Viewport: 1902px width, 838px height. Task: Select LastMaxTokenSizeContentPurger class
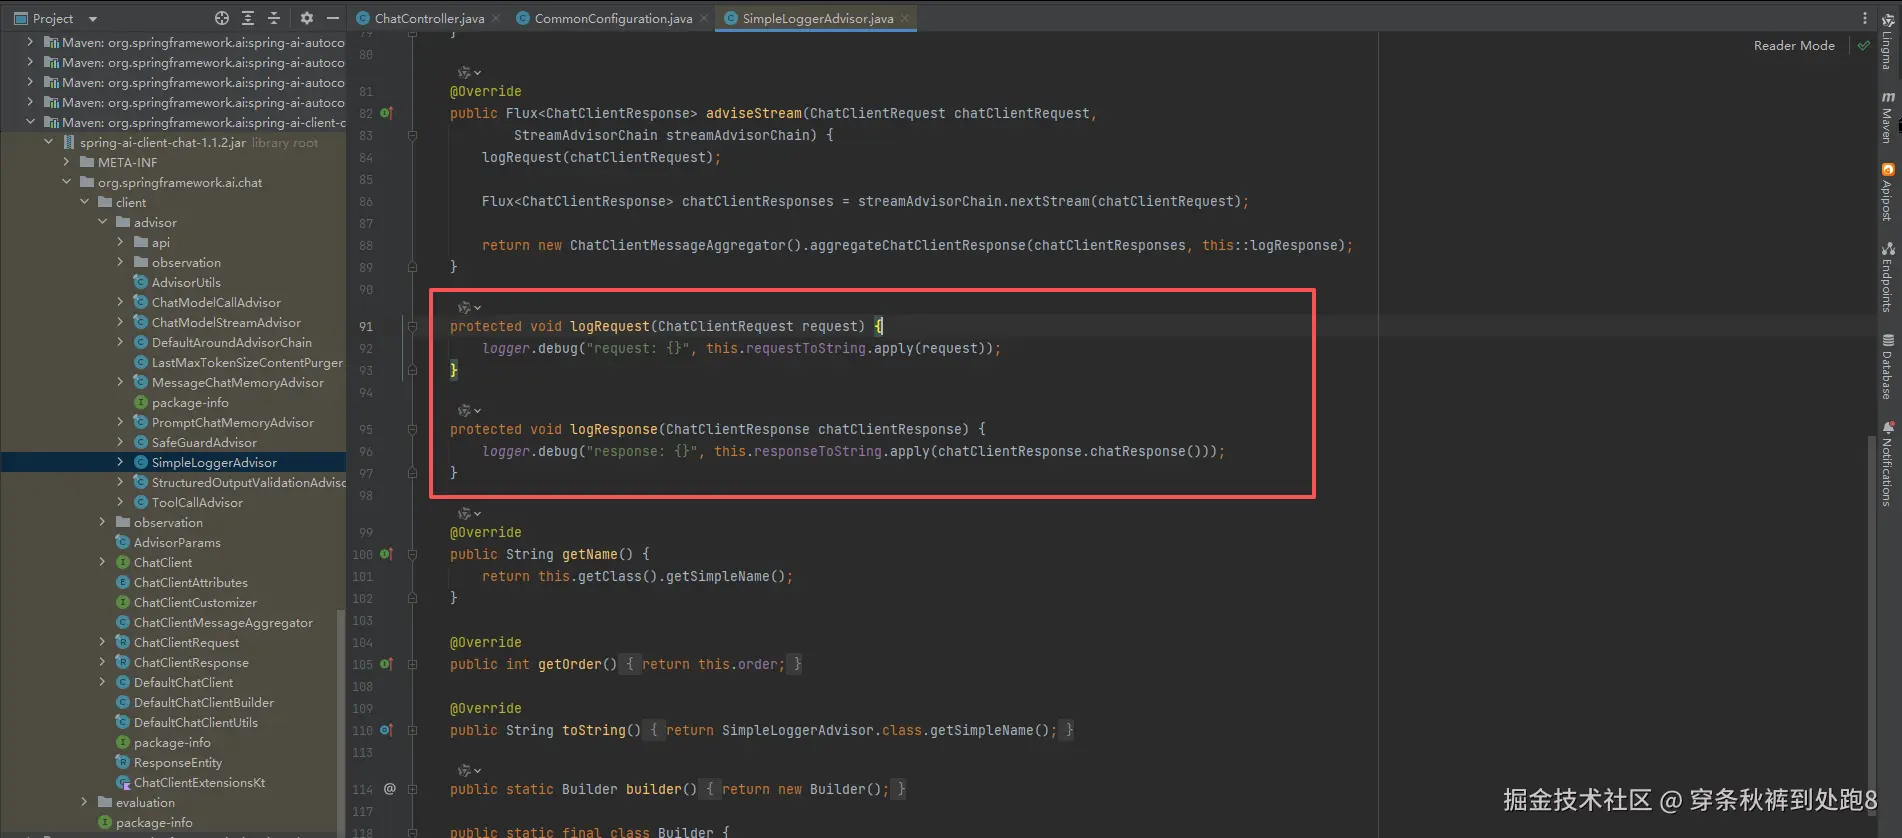point(246,362)
